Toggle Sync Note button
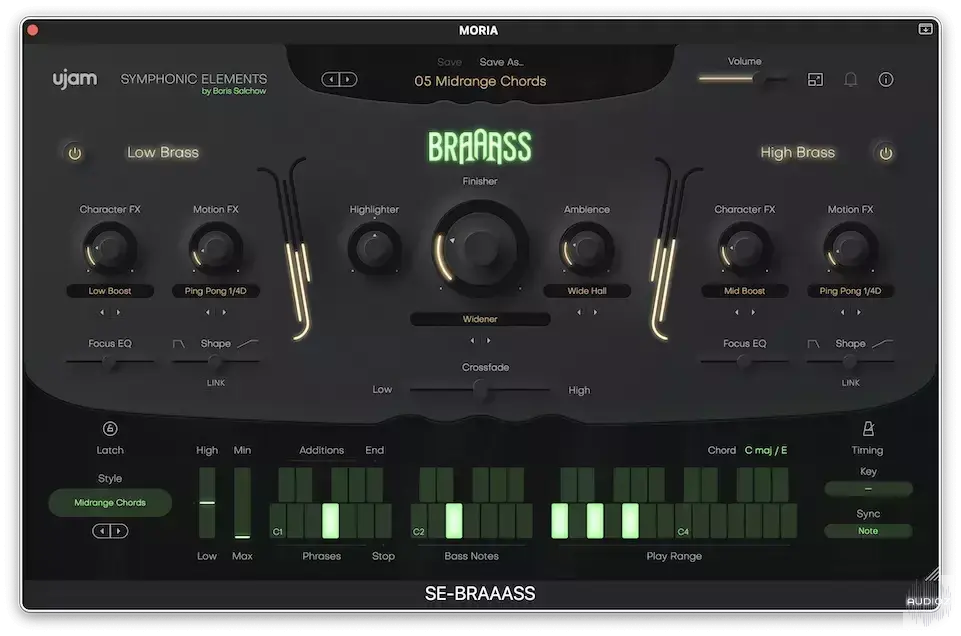The height and width of the screenshot is (636, 961). click(x=868, y=531)
